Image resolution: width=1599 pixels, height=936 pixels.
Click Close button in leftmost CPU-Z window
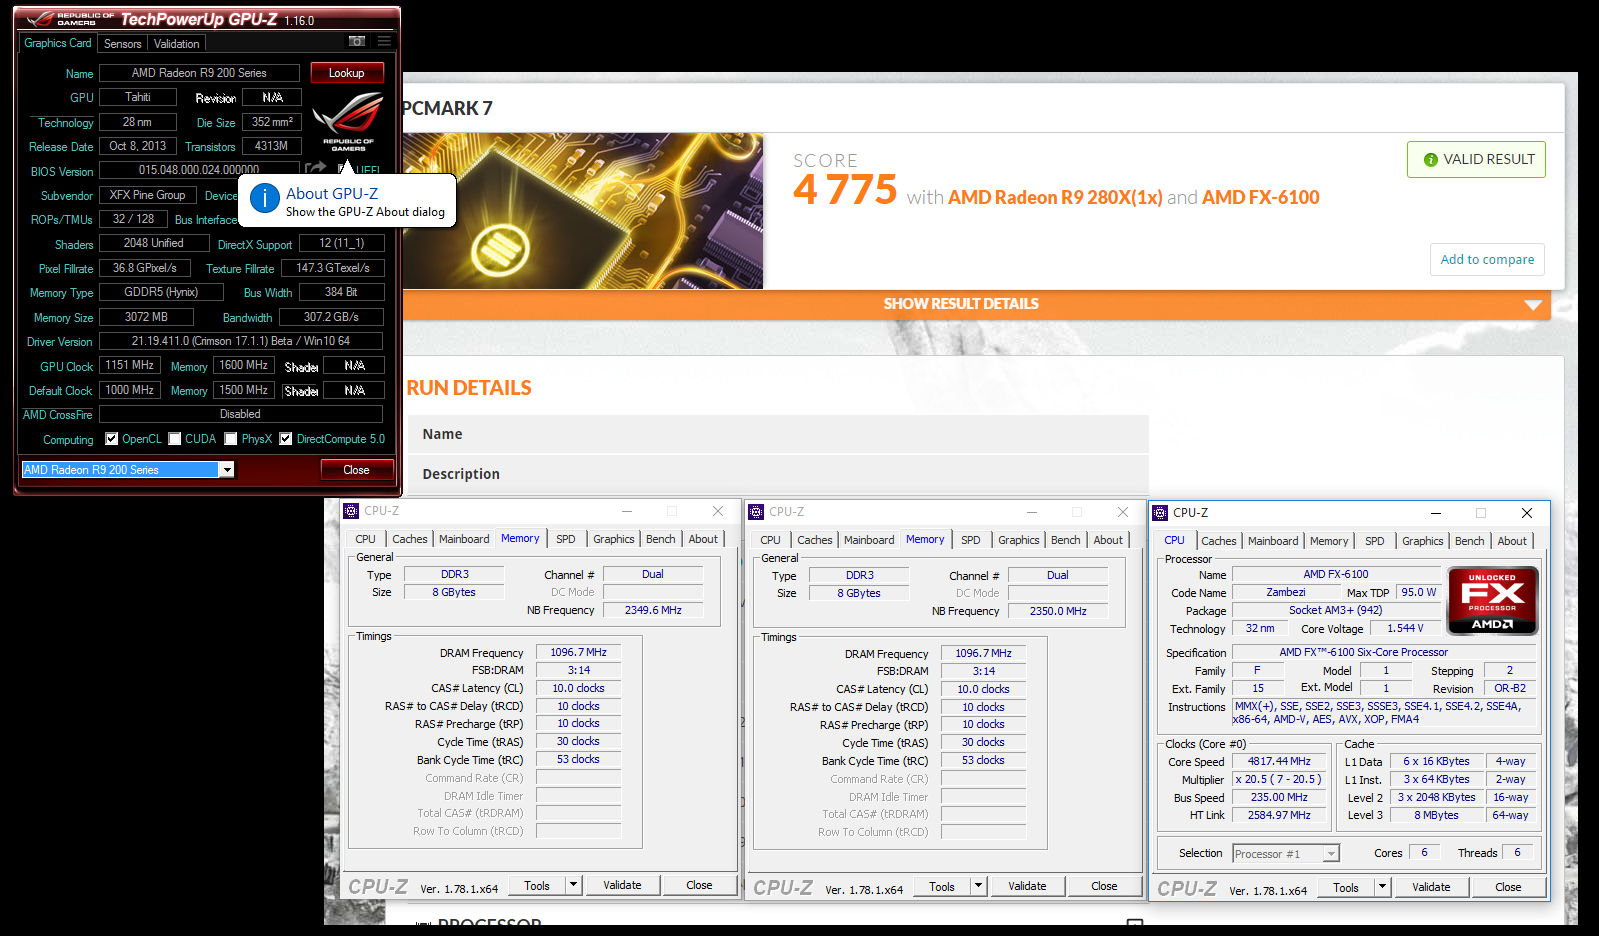click(x=699, y=885)
